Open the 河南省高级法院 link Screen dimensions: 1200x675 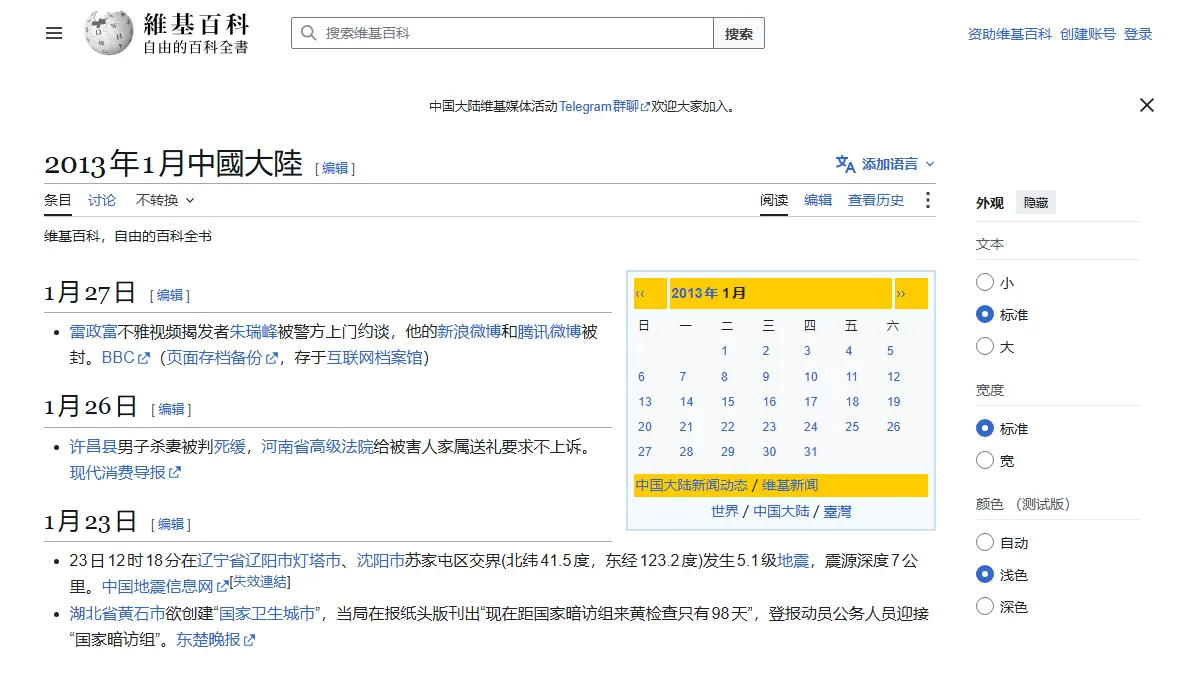pos(318,446)
